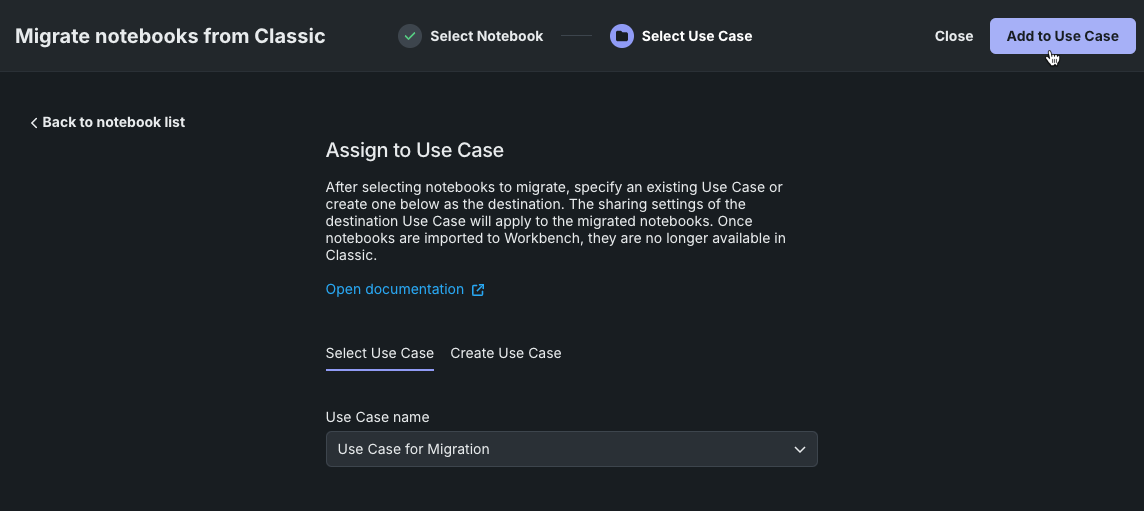Viewport: 1144px width, 511px height.
Task: Click the Migrate notebooks from Classic title
Action: (x=170, y=36)
